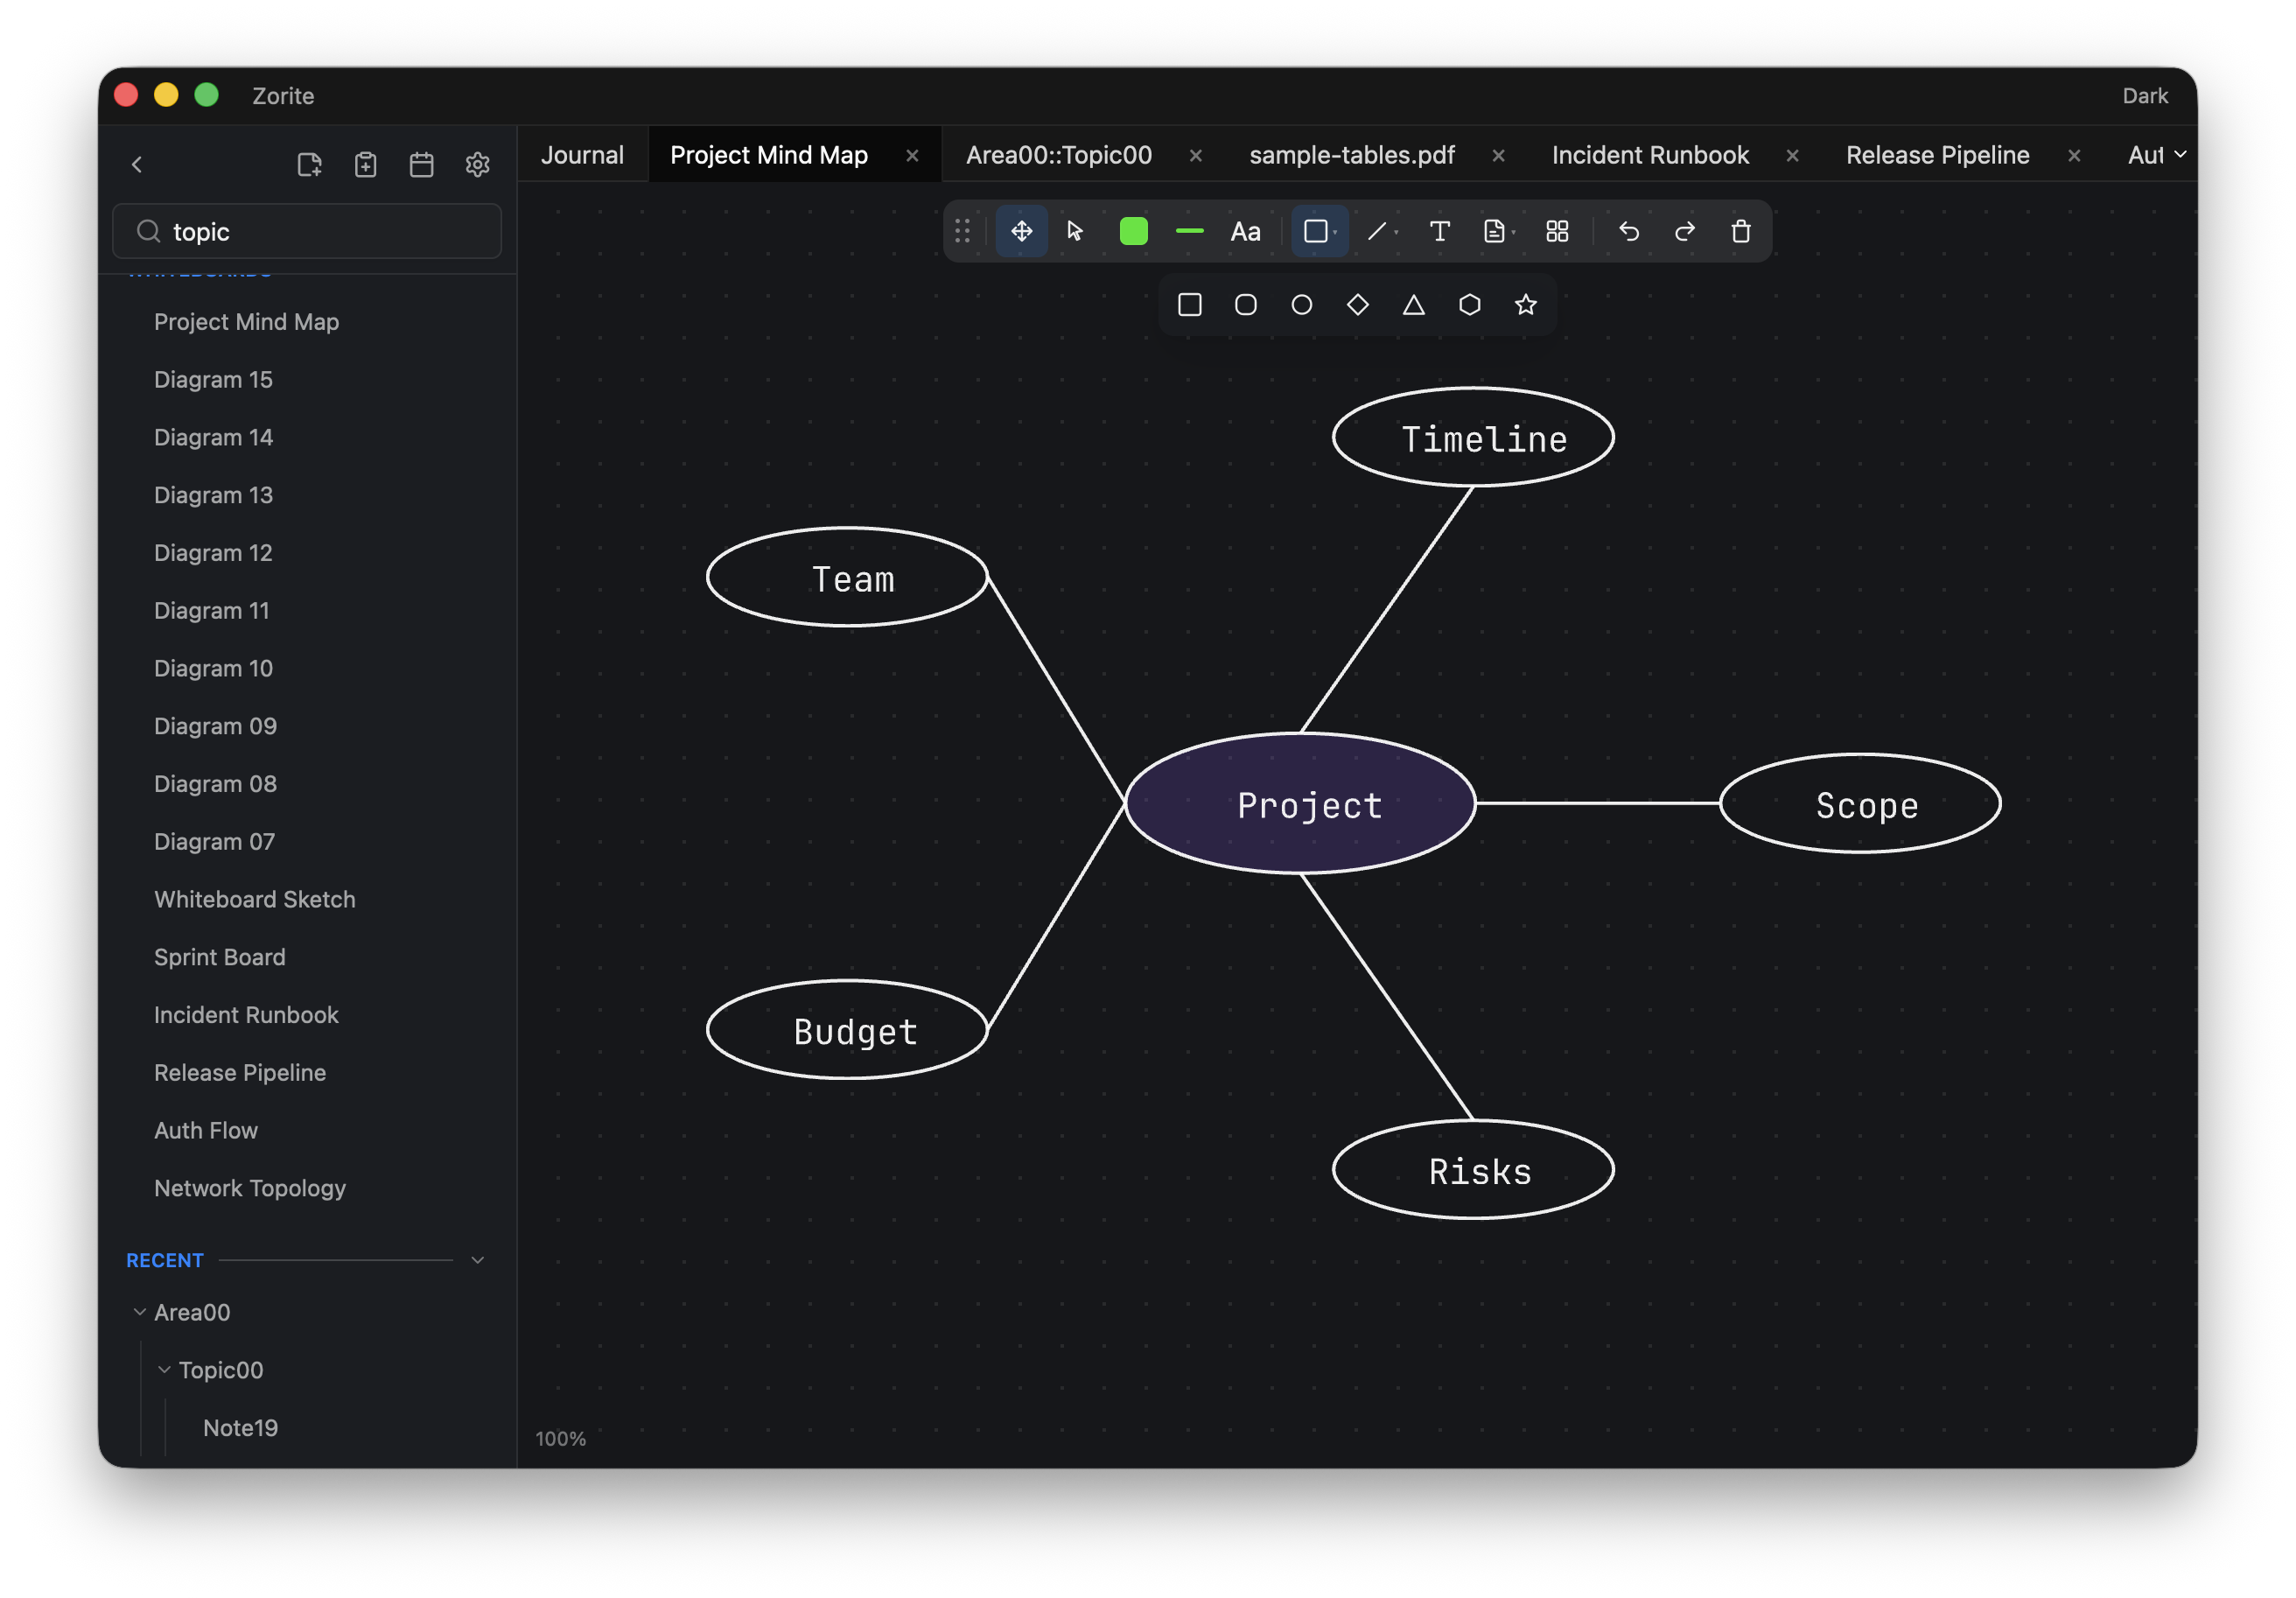The image size is (2296, 1598).
Task: Toggle the Dark theme button
Action: [x=2145, y=96]
